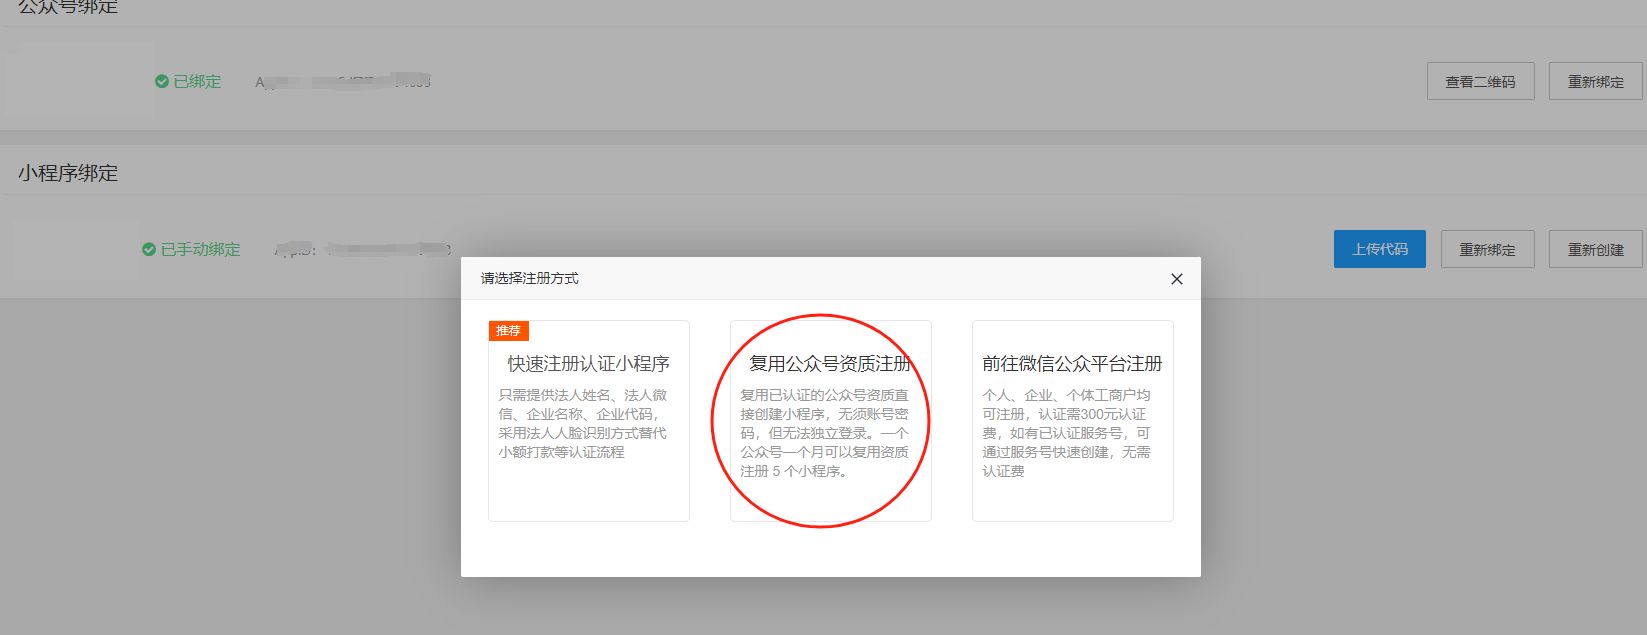Open 查看二维码 to view the QR code
This screenshot has height=635, width=1647.
1480,82
